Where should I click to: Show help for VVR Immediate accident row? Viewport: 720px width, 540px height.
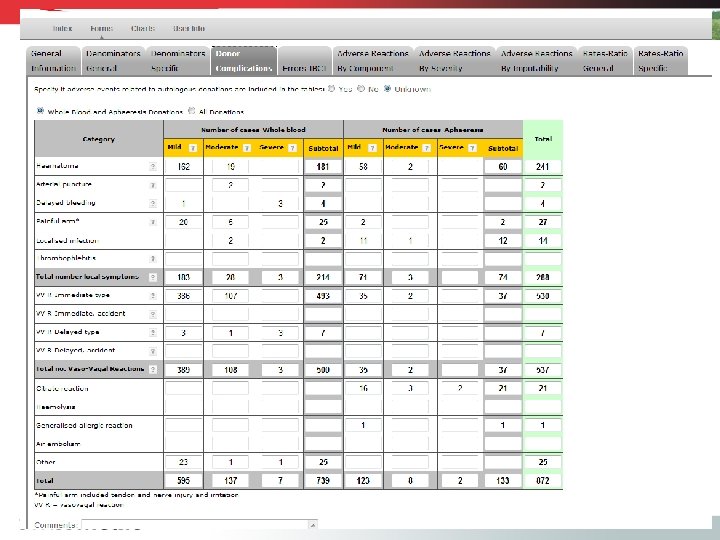pyautogui.click(x=153, y=315)
